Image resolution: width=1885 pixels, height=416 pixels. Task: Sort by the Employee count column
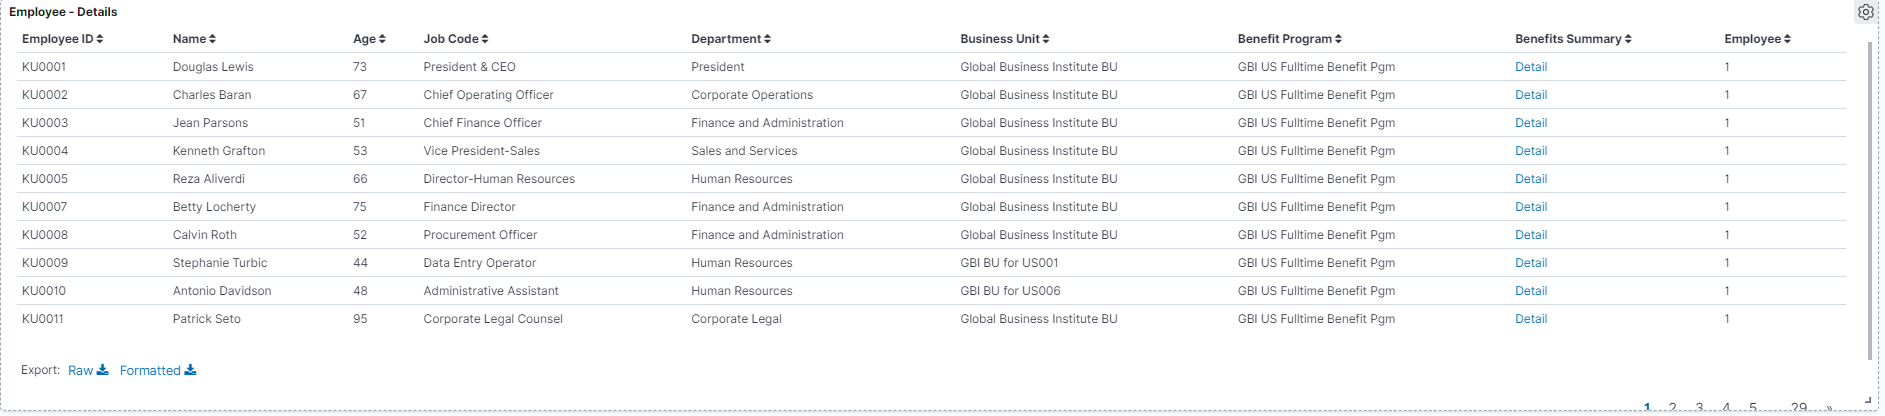tap(1757, 39)
